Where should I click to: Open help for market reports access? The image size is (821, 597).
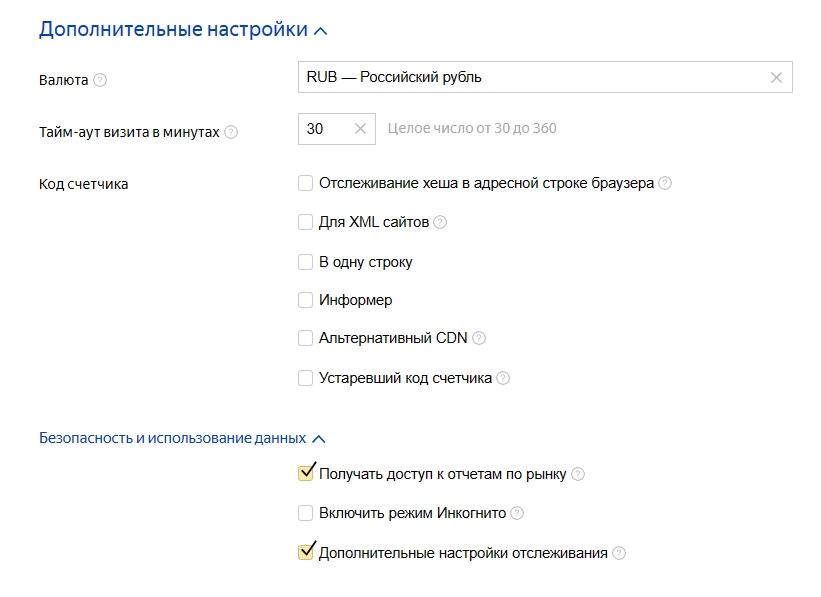point(578,474)
